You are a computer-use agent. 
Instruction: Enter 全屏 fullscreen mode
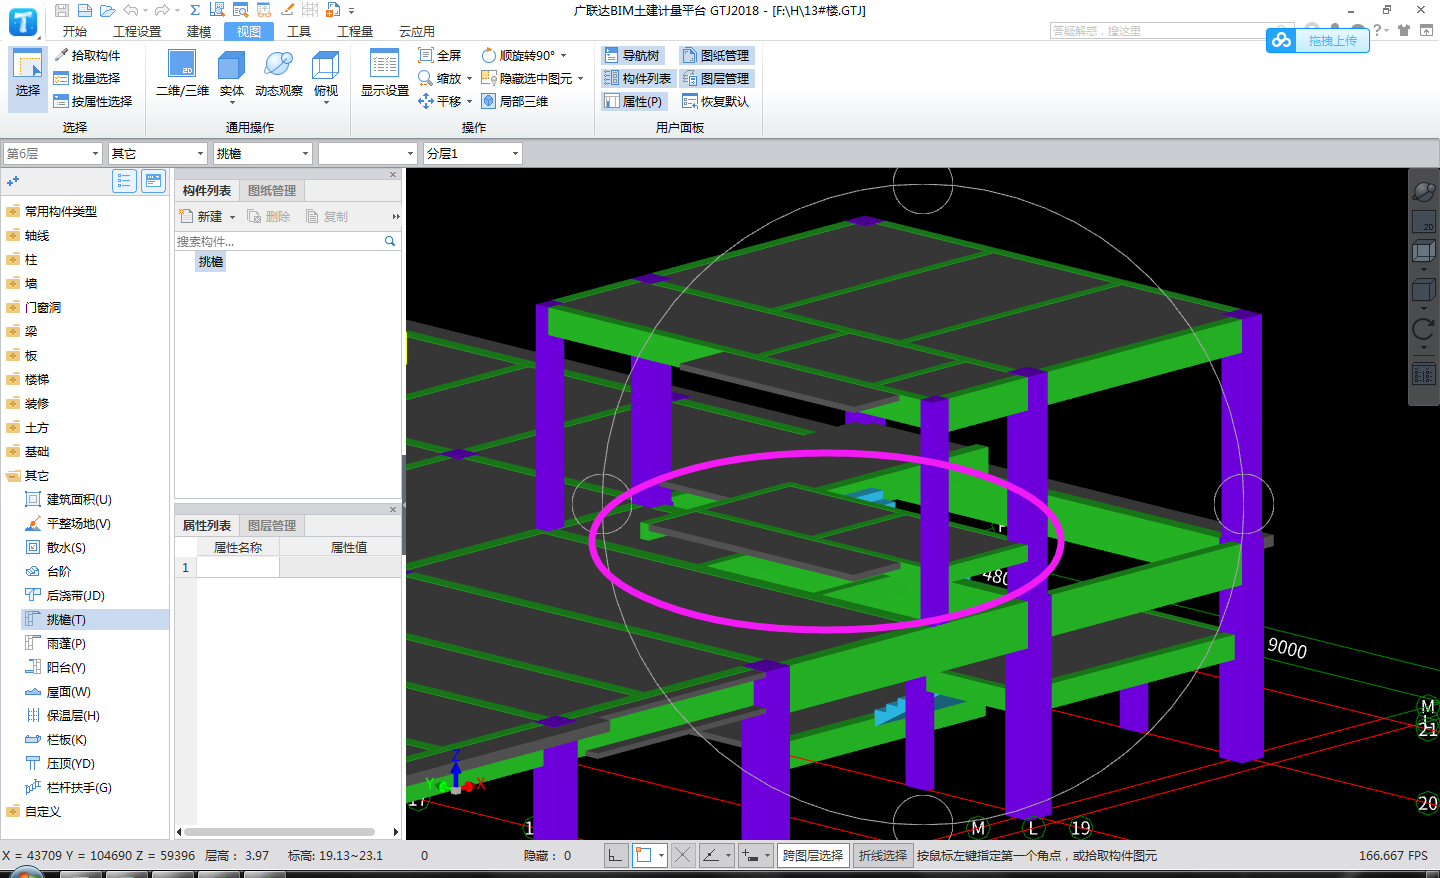tap(440, 55)
